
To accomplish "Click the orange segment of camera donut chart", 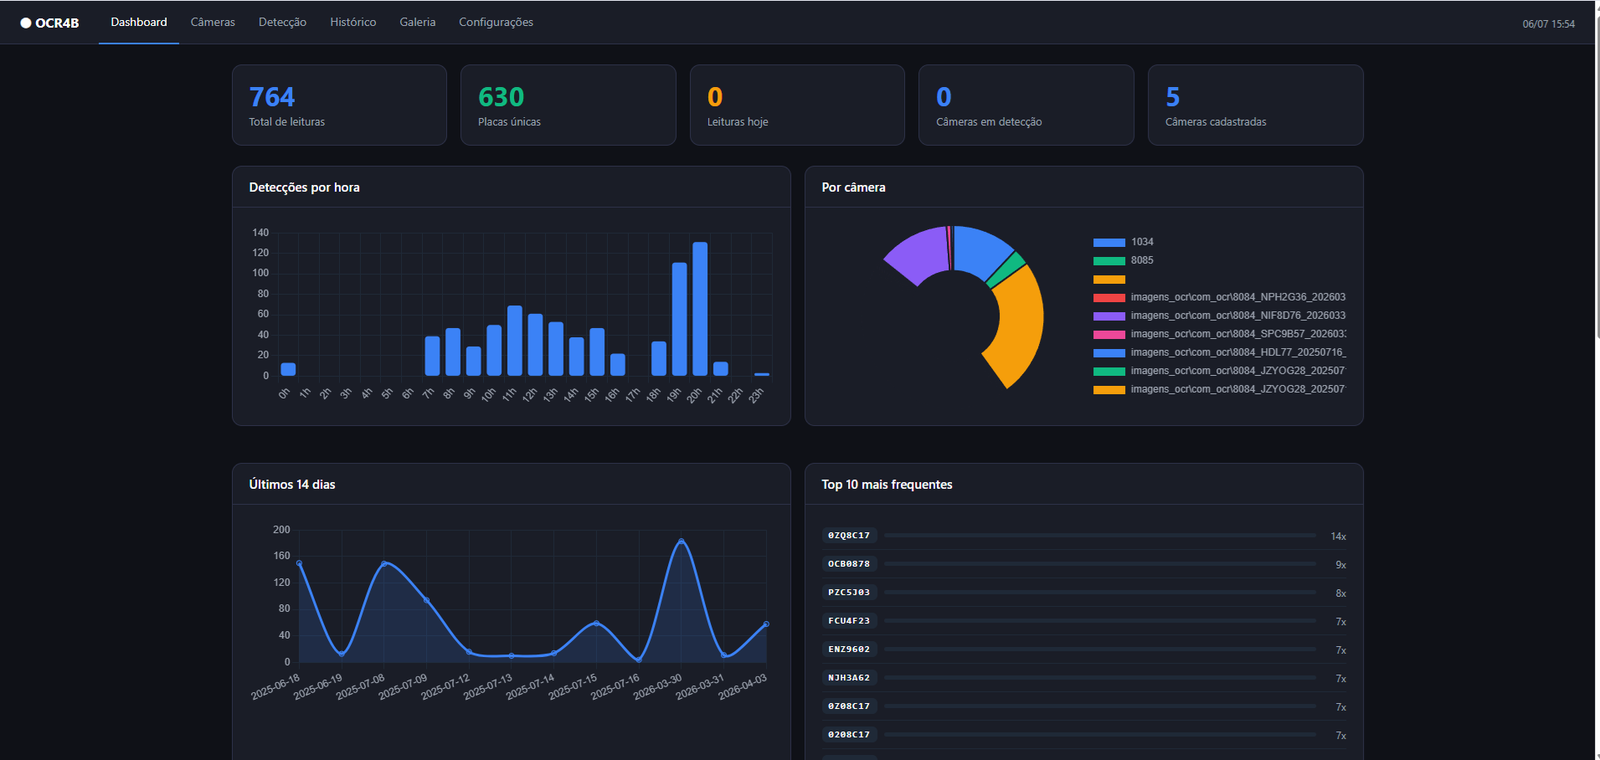I will point(1020,325).
